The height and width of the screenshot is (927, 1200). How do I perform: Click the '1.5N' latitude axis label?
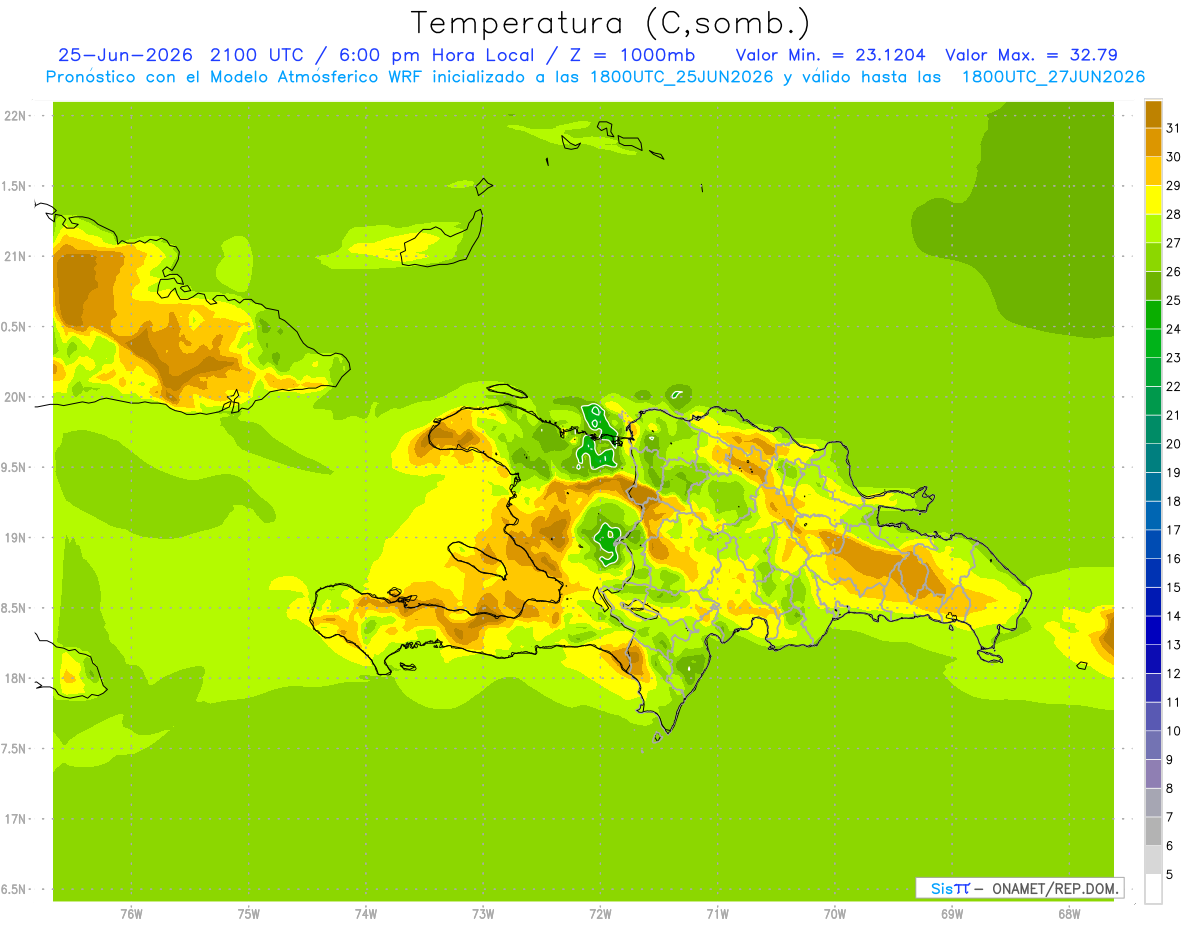14,186
